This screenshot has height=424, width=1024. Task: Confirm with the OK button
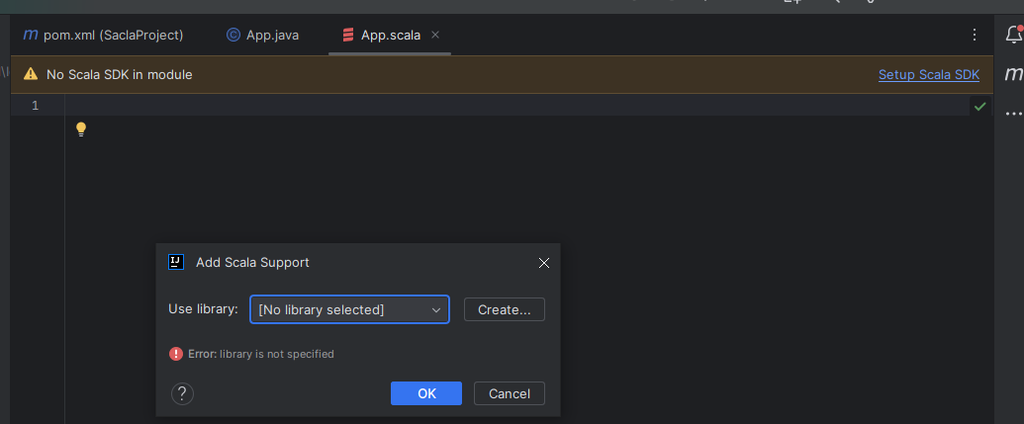426,394
